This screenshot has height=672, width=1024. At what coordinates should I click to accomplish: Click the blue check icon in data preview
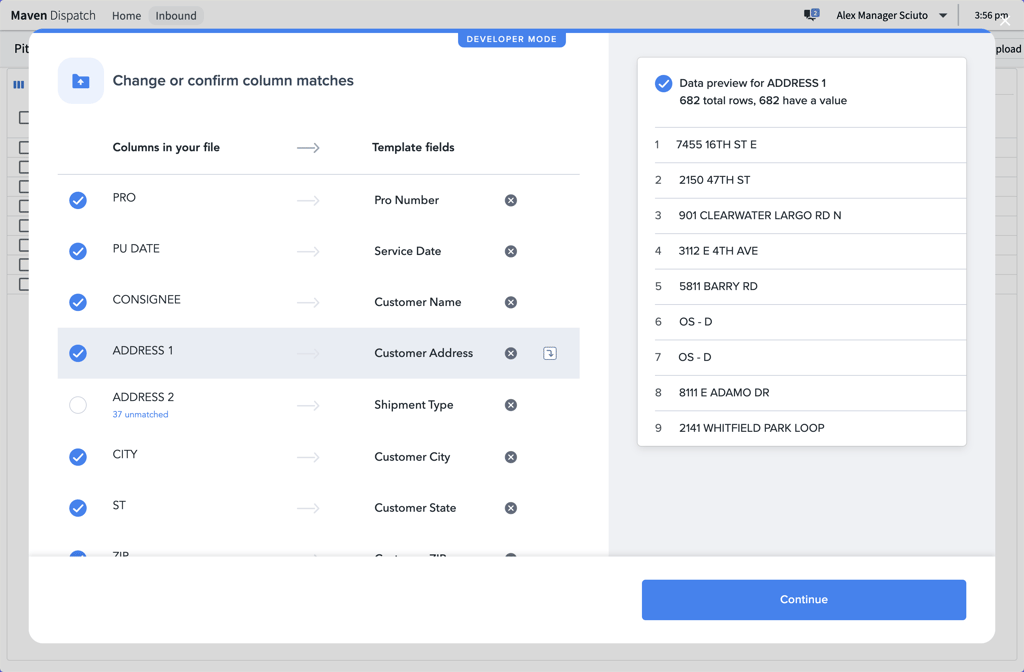664,84
